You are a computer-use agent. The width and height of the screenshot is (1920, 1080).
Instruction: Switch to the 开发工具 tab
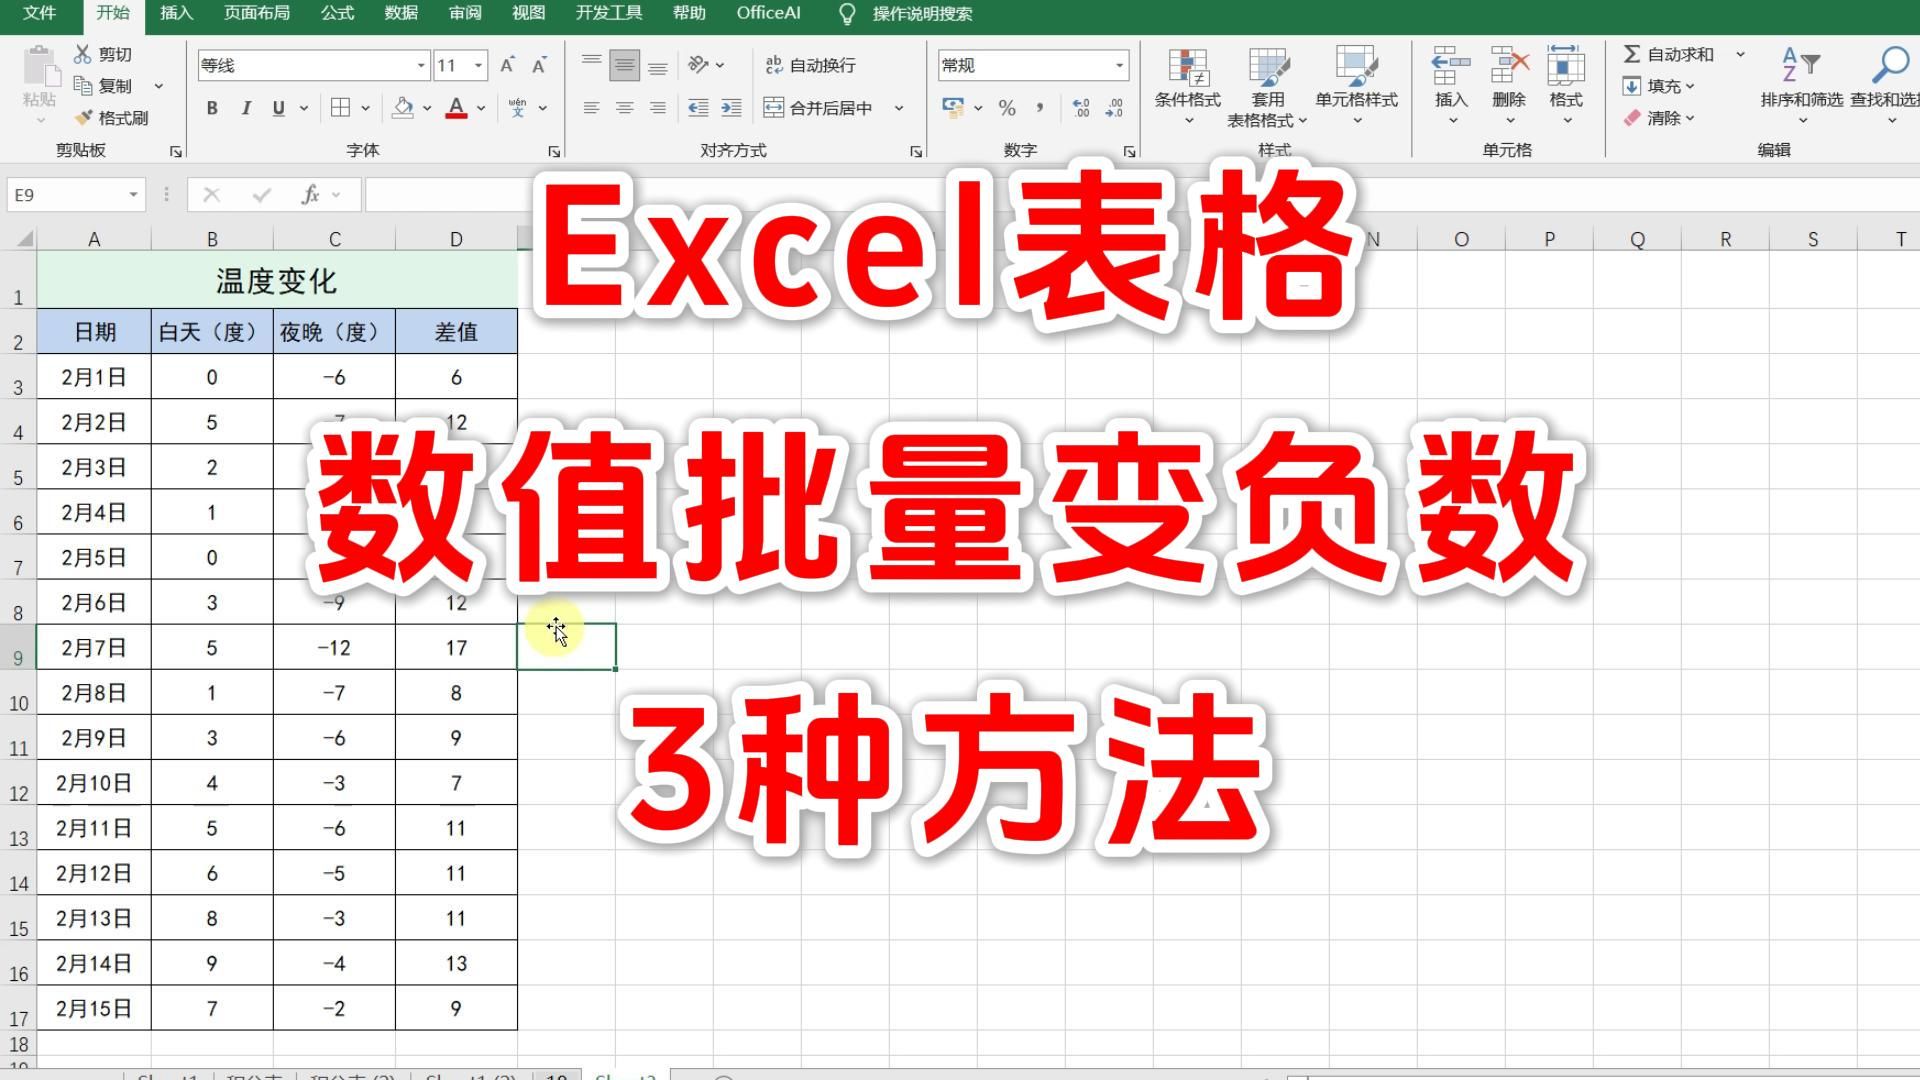(x=609, y=13)
